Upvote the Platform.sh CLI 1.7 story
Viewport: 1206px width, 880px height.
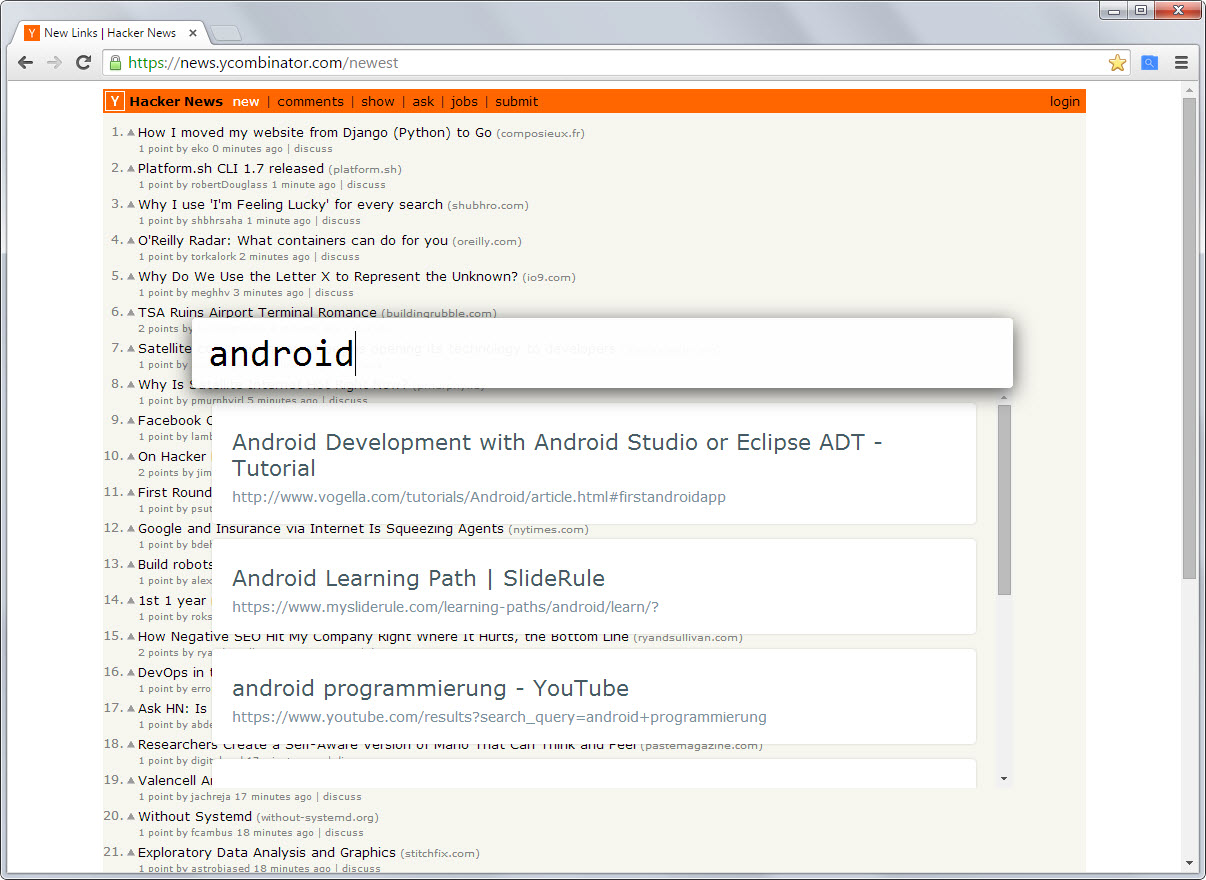(x=130, y=168)
